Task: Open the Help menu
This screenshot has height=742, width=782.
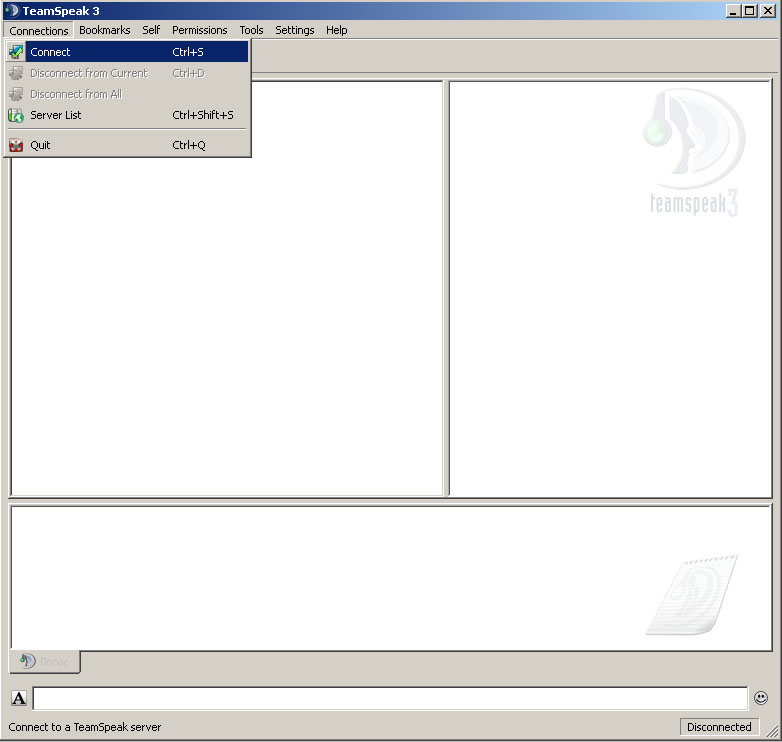Action: [336, 30]
